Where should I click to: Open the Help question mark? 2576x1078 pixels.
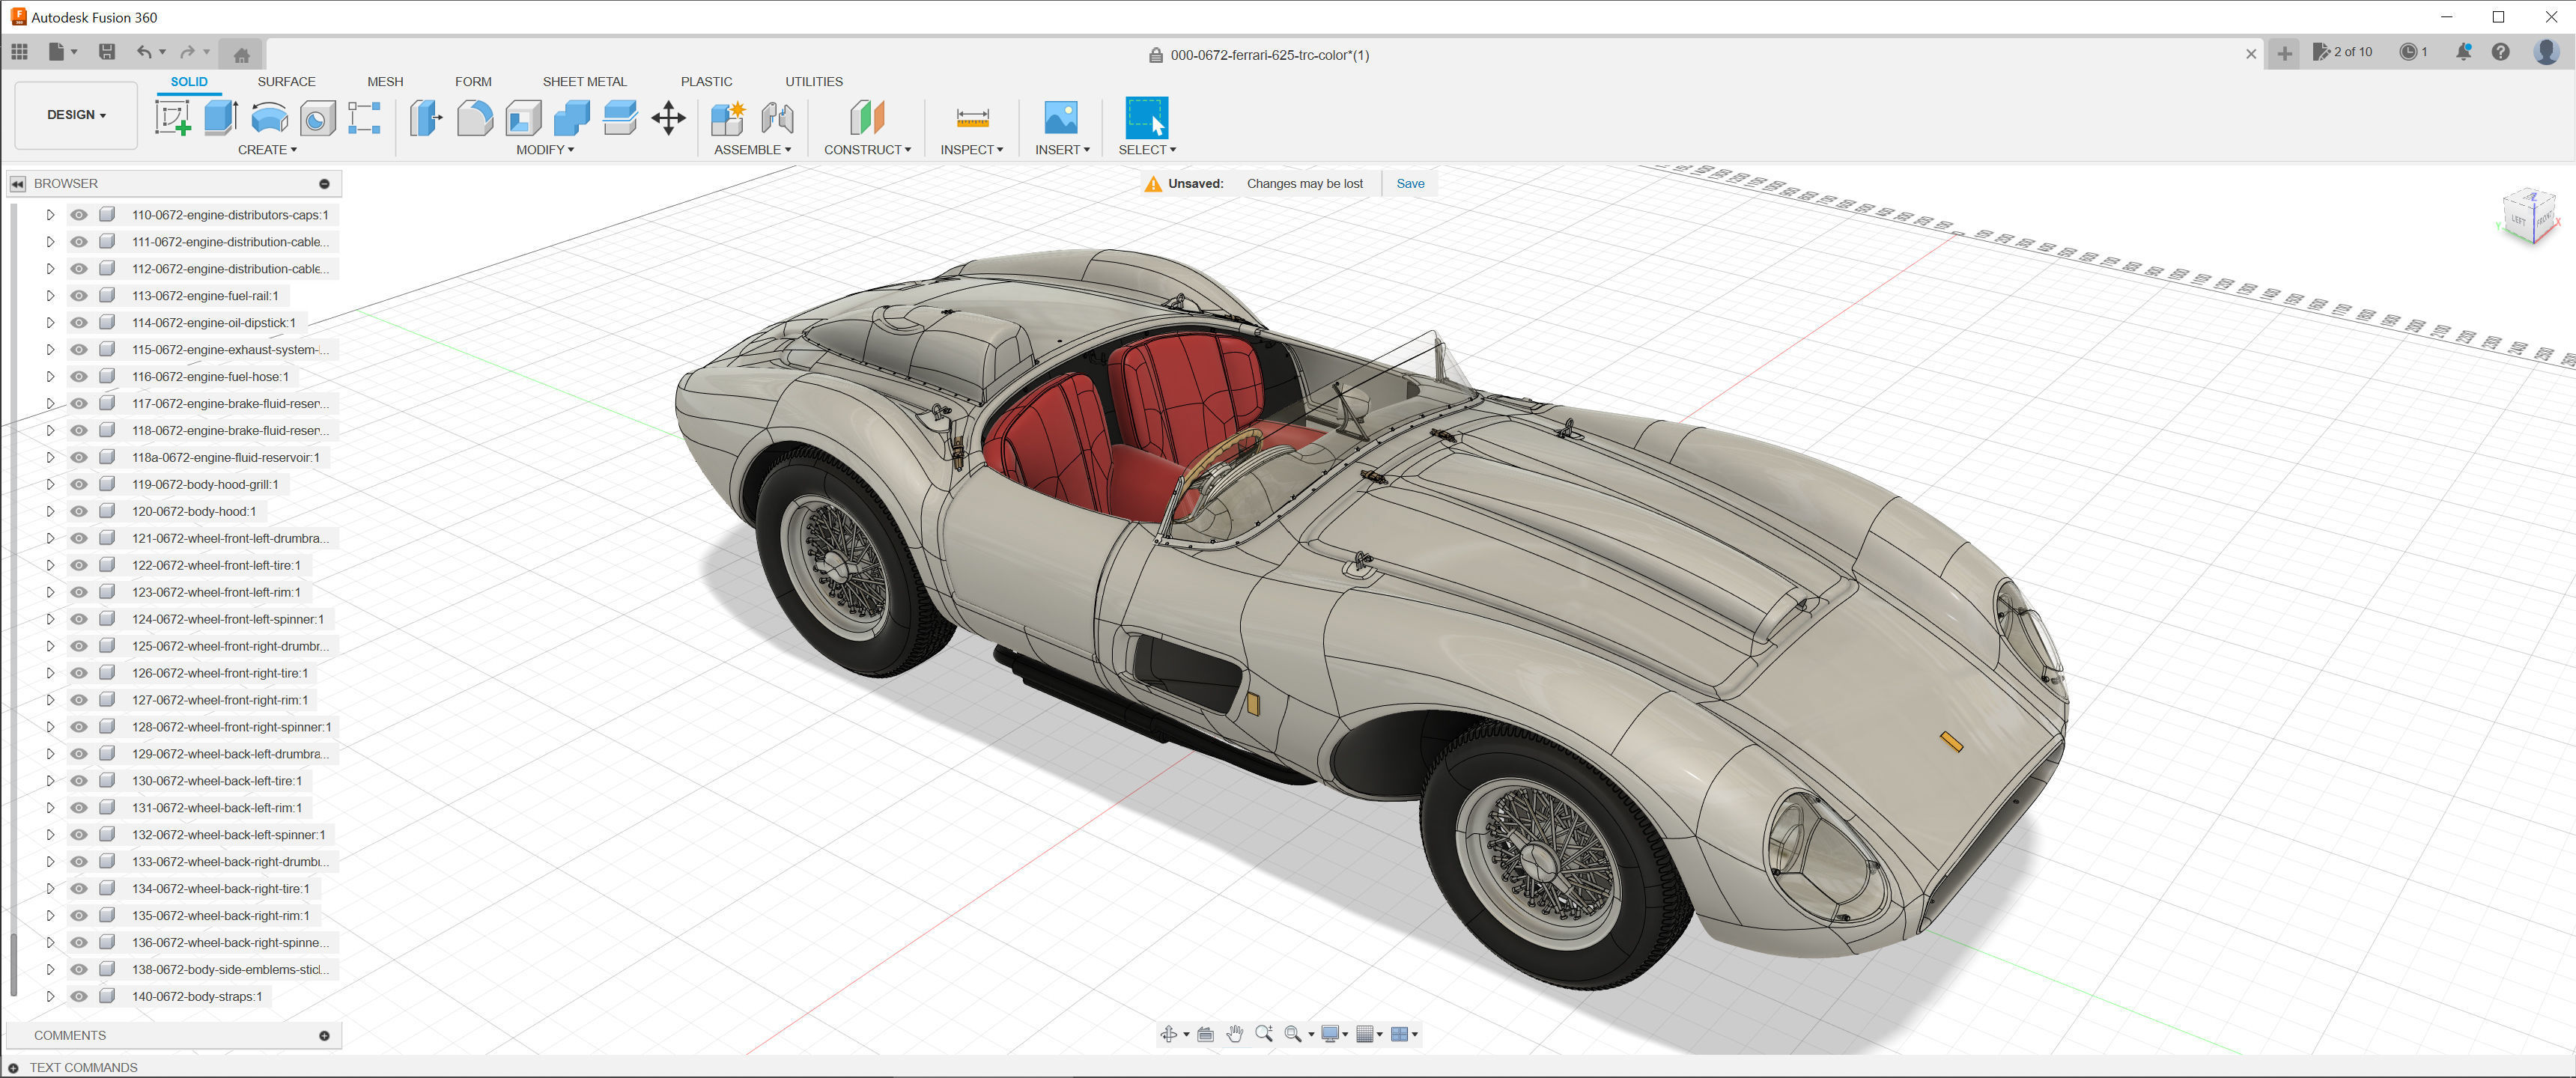click(2500, 52)
